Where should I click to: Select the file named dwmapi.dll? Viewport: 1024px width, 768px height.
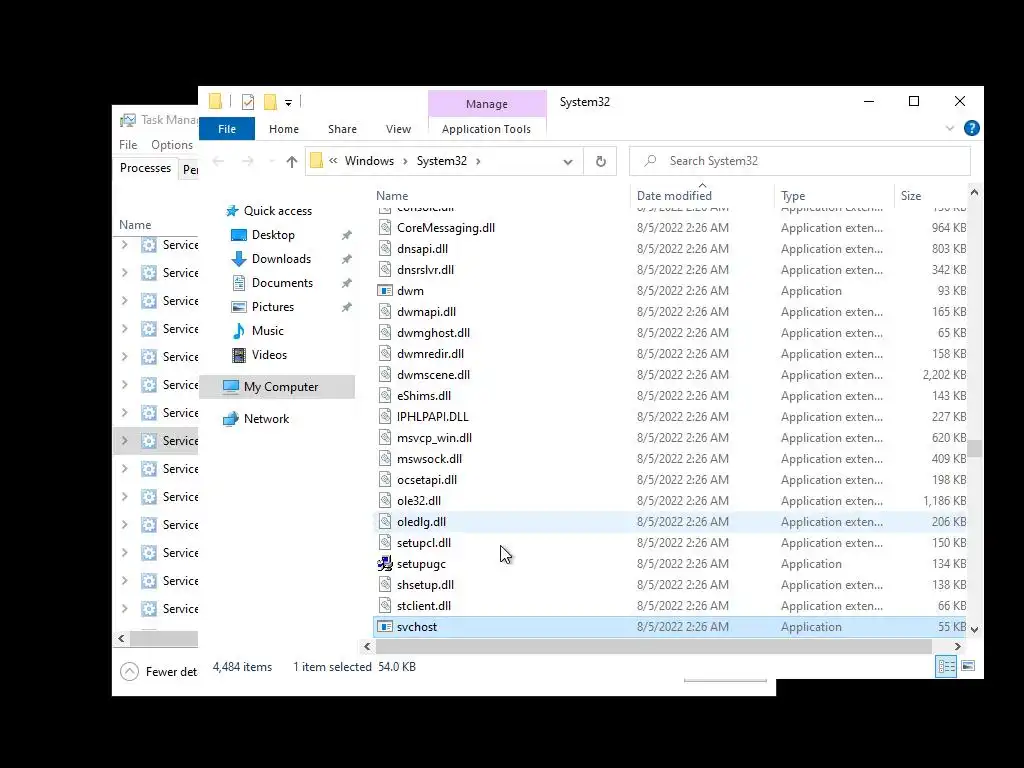point(426,312)
